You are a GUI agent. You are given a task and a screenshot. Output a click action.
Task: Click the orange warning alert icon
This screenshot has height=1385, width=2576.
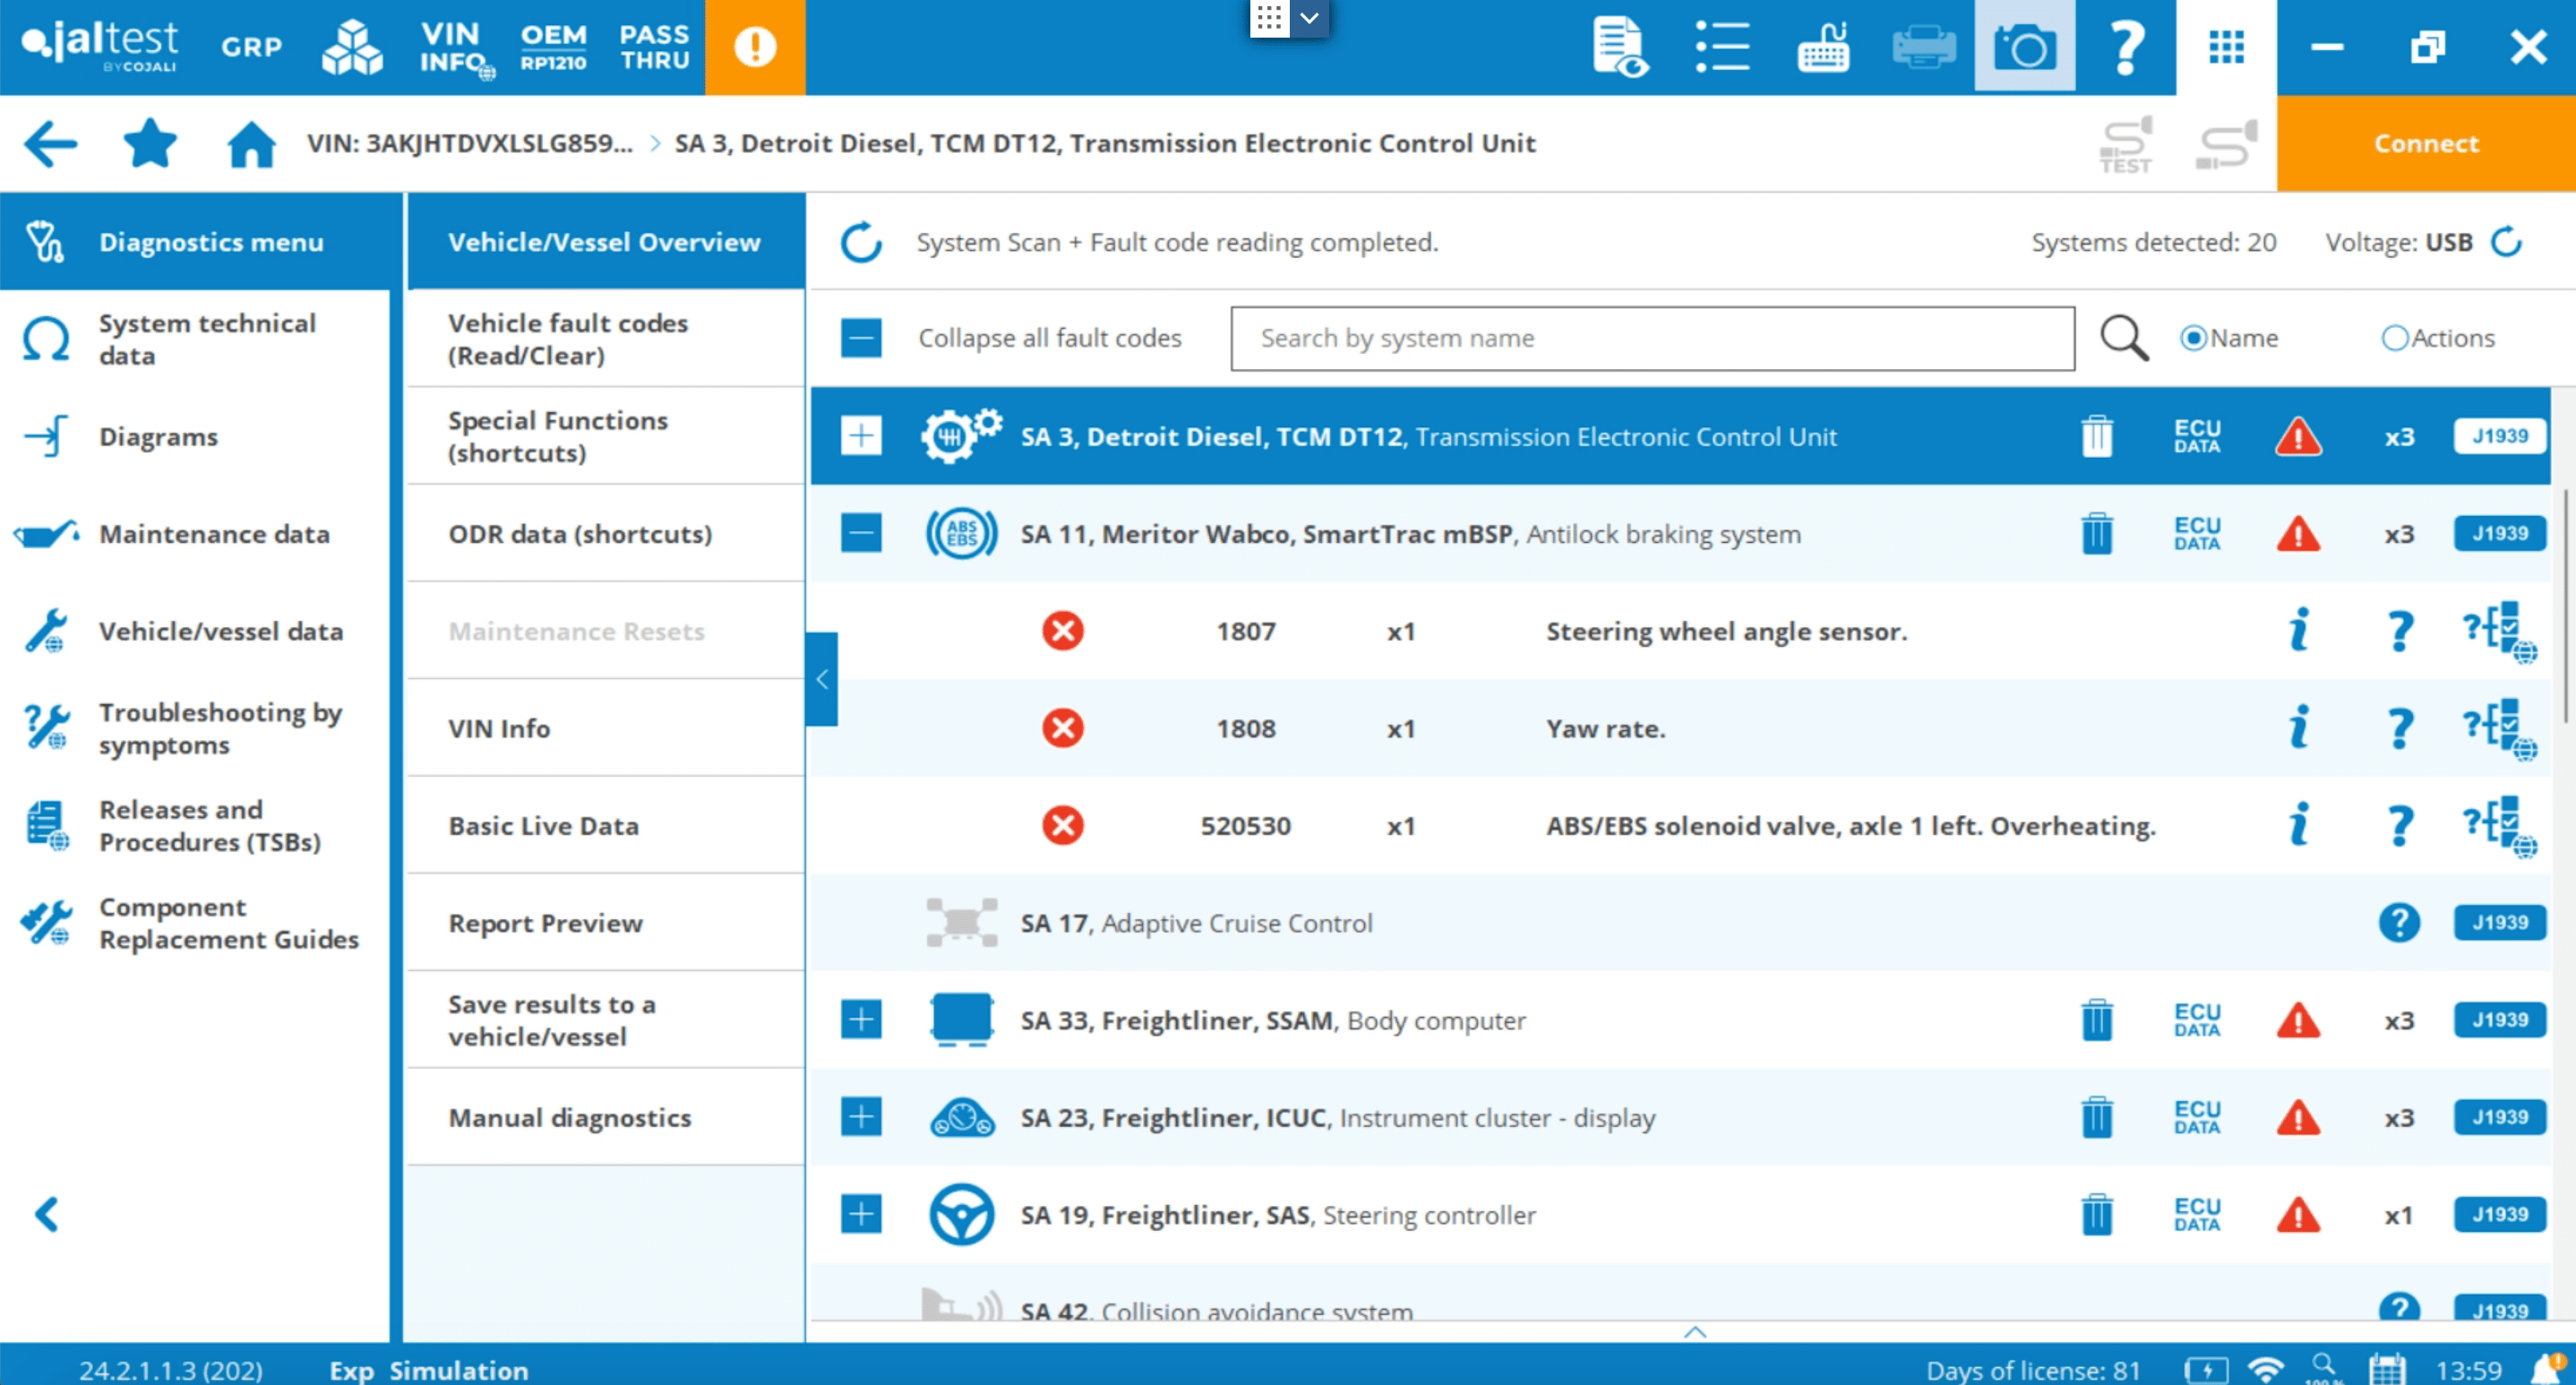[755, 47]
